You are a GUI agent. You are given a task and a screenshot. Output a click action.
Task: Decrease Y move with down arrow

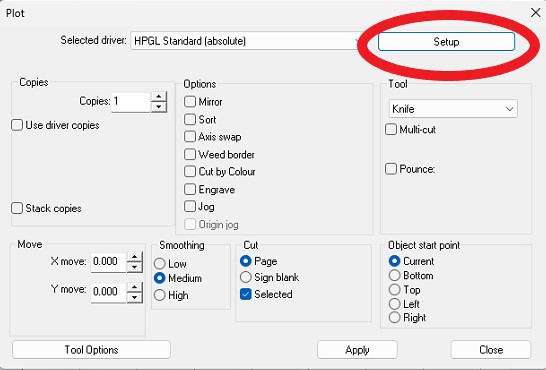134,297
